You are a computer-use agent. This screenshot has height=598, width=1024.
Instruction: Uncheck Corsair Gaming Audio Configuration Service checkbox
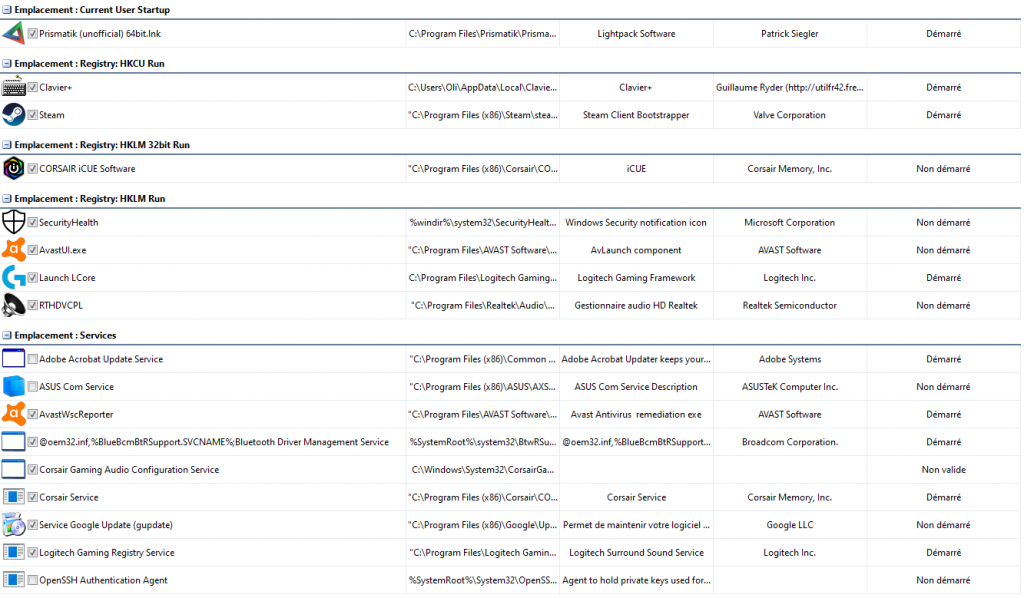coord(33,469)
